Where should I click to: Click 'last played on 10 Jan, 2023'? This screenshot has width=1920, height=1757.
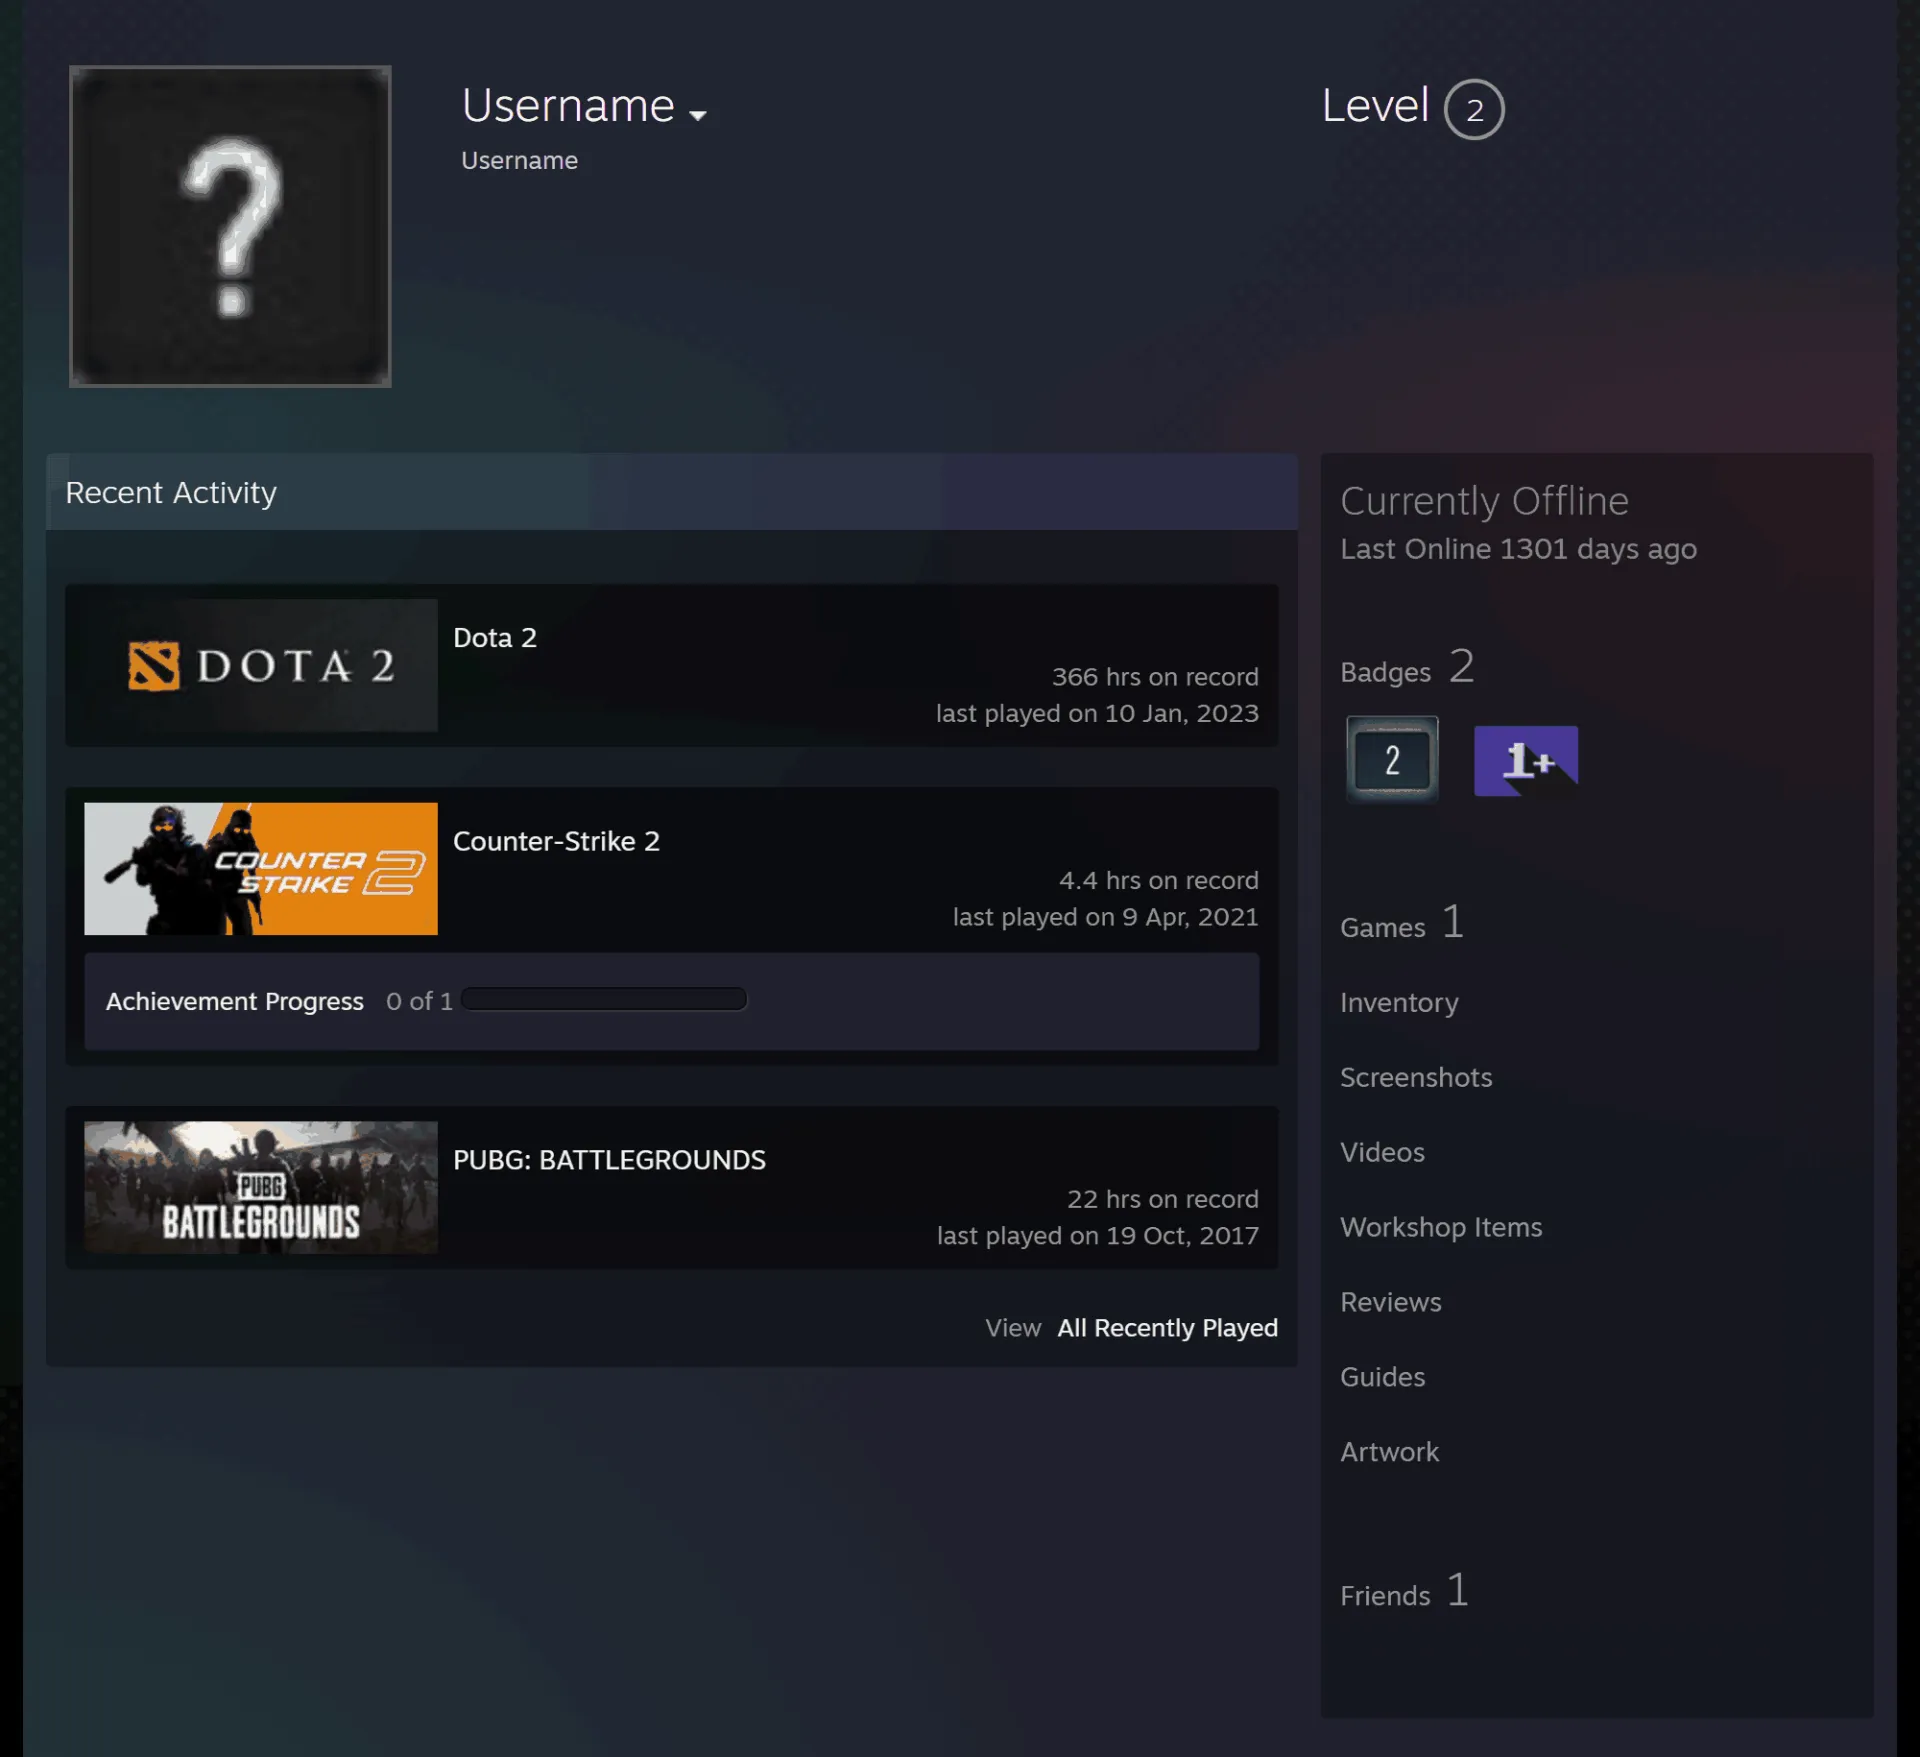point(1097,714)
